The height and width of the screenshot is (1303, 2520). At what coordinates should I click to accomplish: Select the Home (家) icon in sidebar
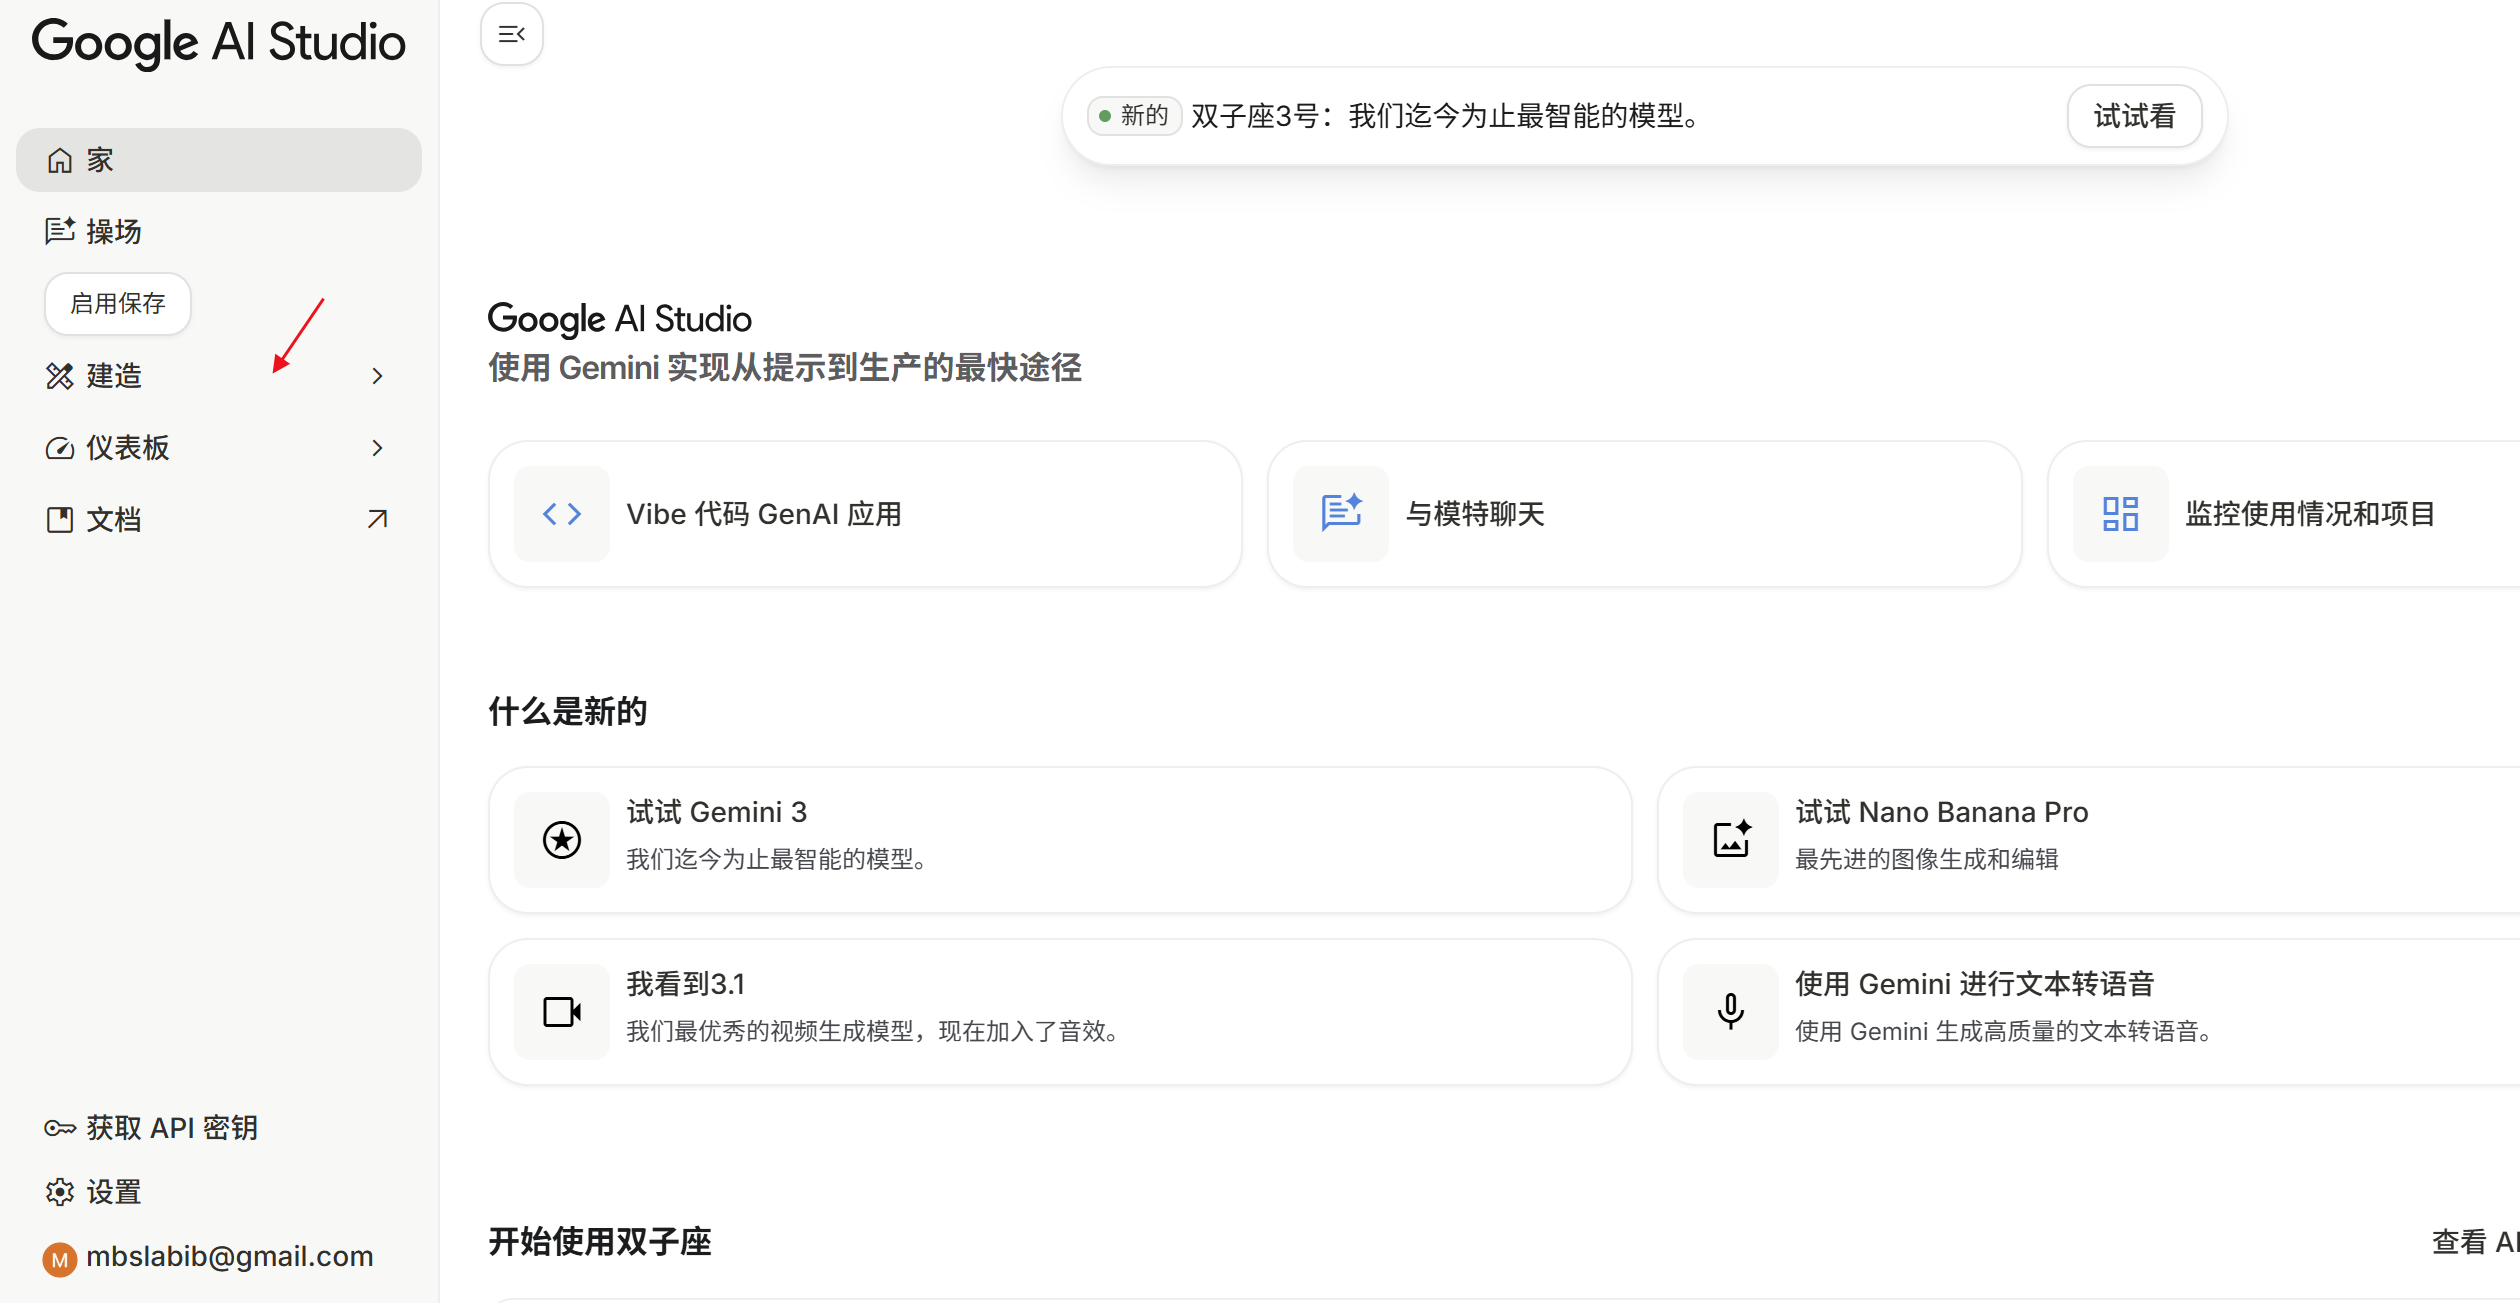point(59,159)
